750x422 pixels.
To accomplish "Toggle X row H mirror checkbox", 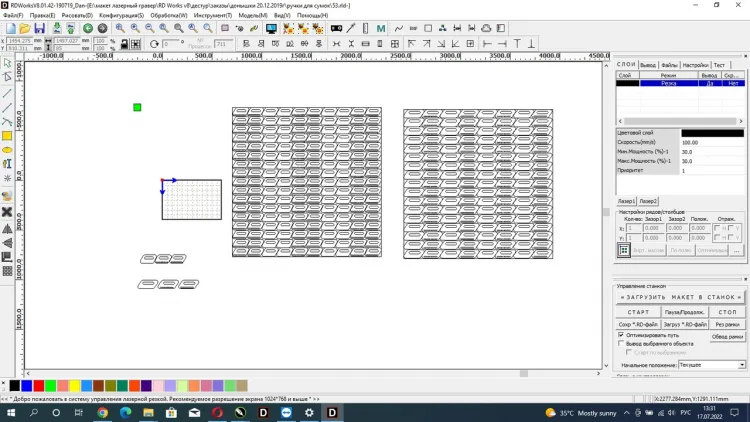I will click(x=717, y=228).
